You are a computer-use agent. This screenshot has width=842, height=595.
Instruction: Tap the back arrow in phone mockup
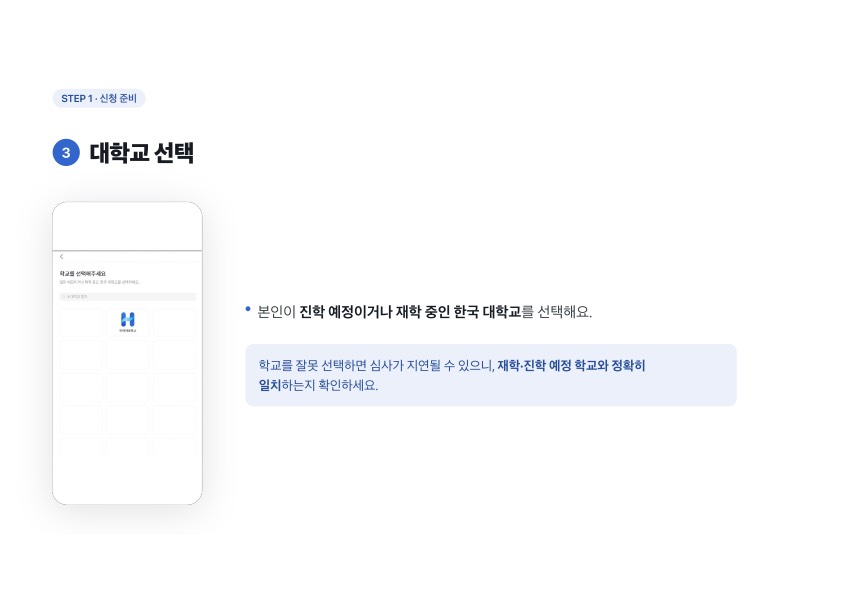62,257
